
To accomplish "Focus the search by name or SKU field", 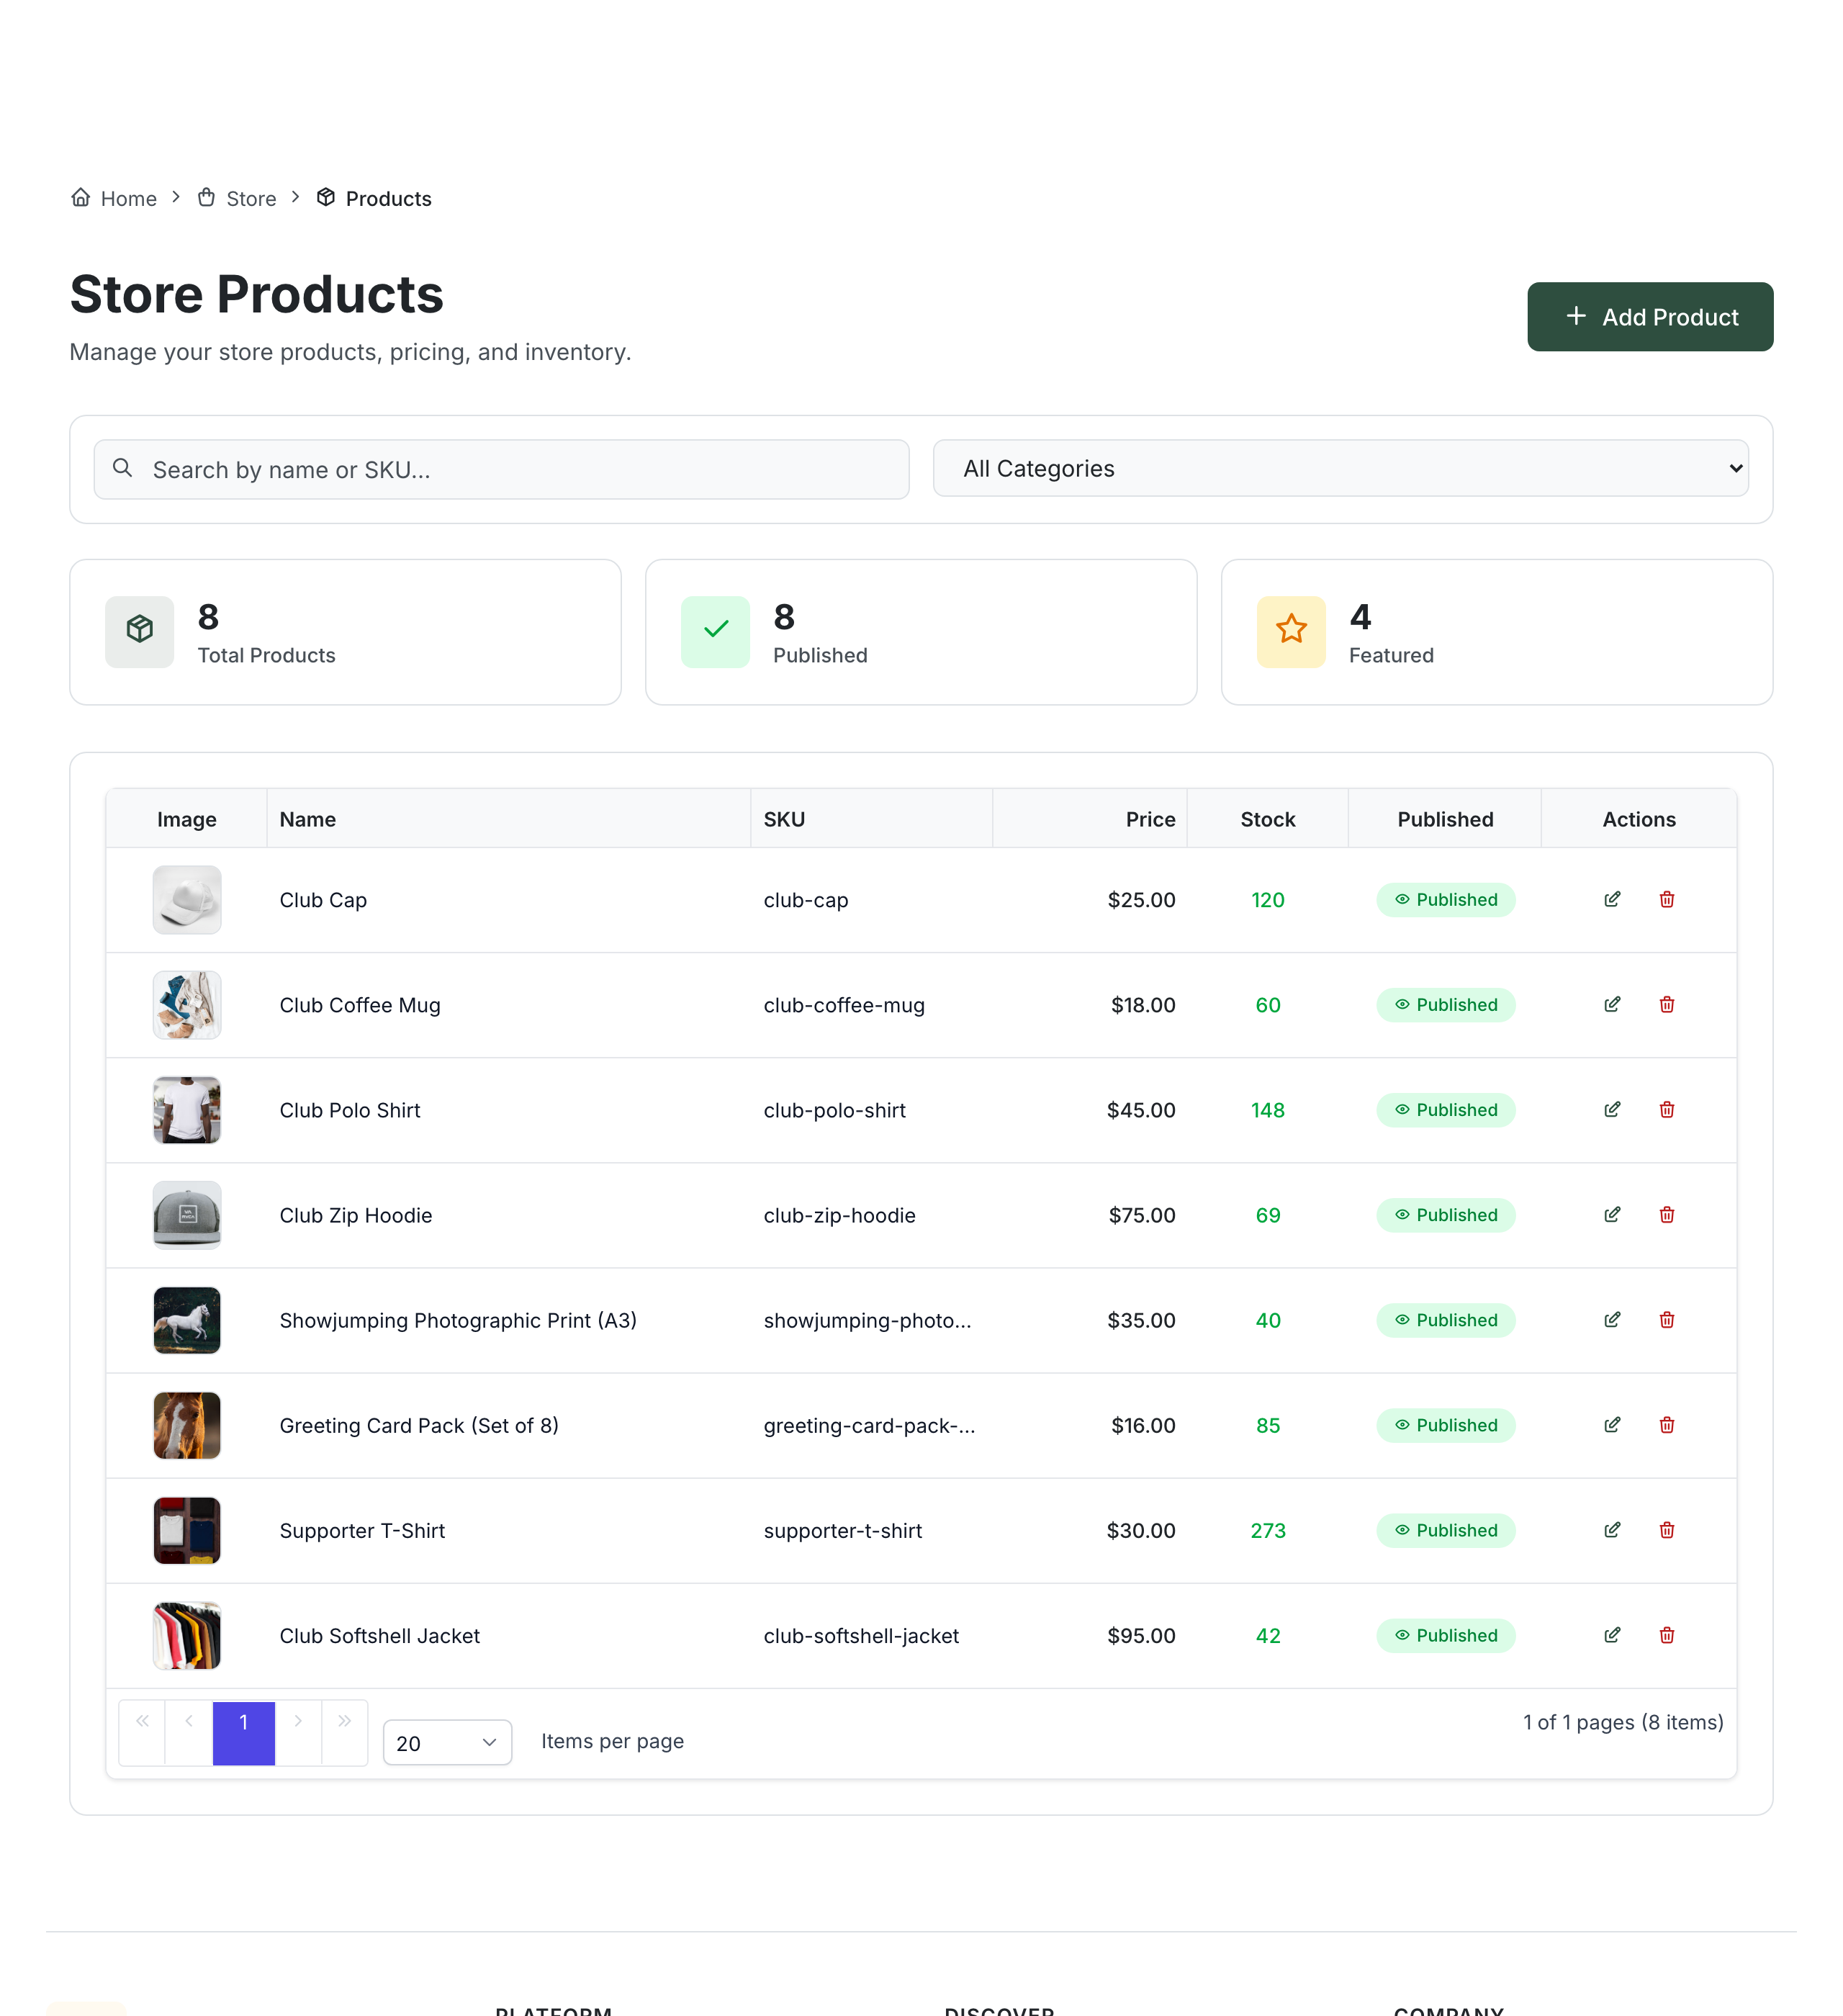I will point(501,469).
